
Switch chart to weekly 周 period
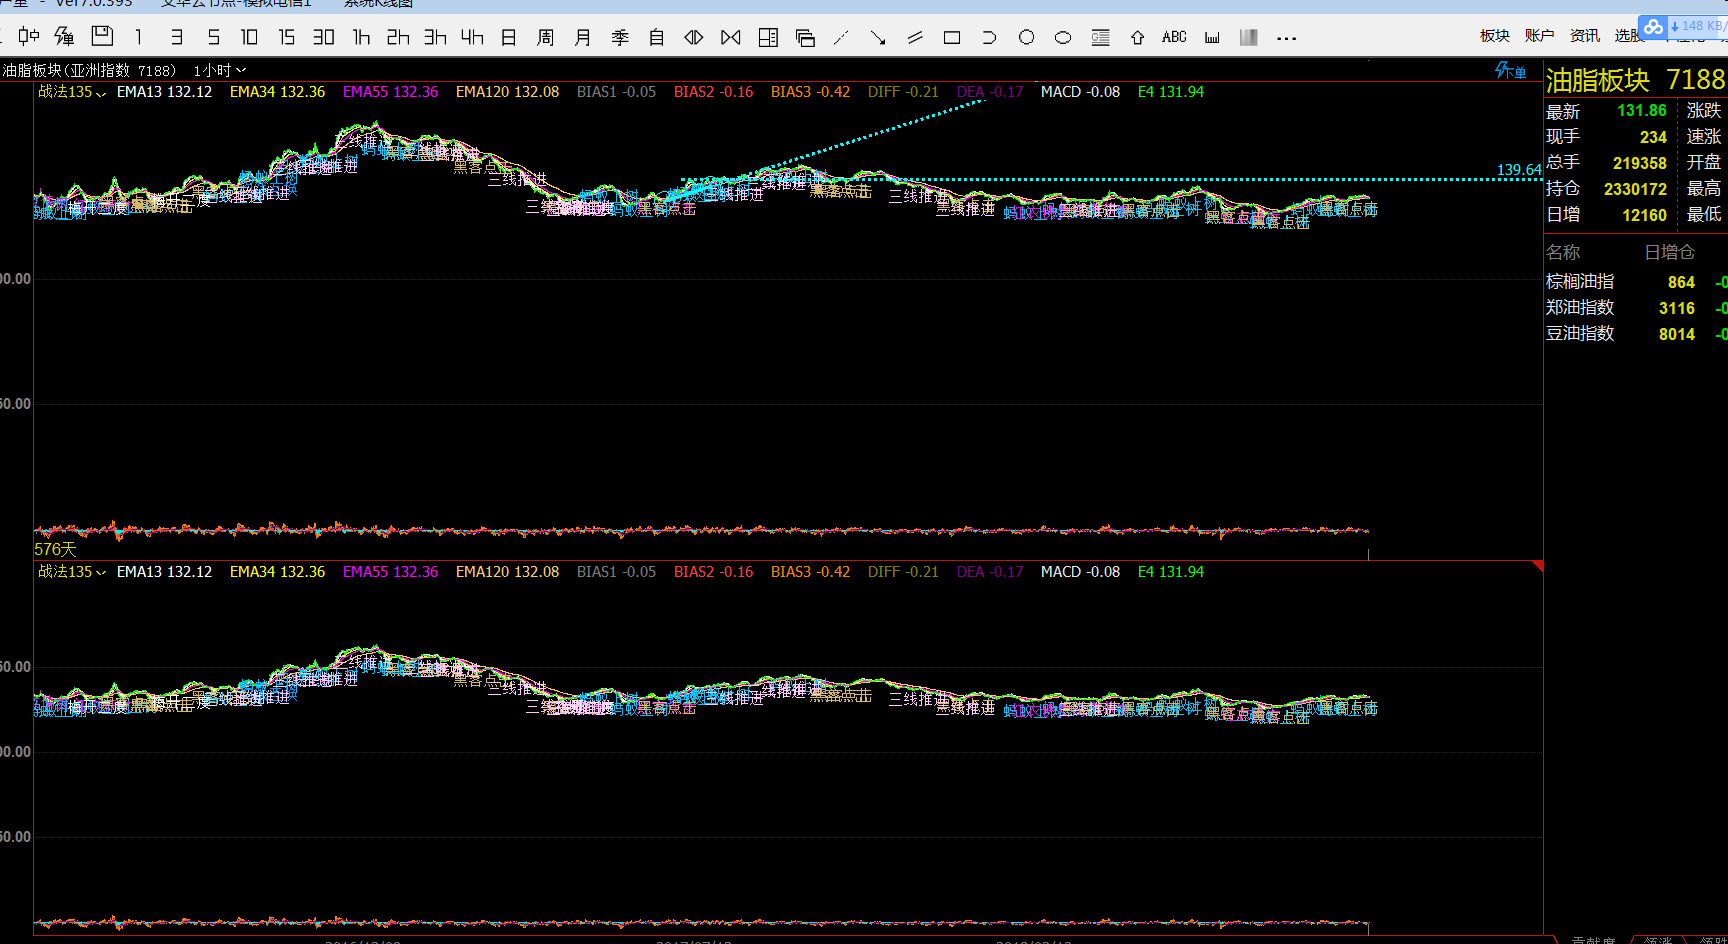[x=545, y=38]
